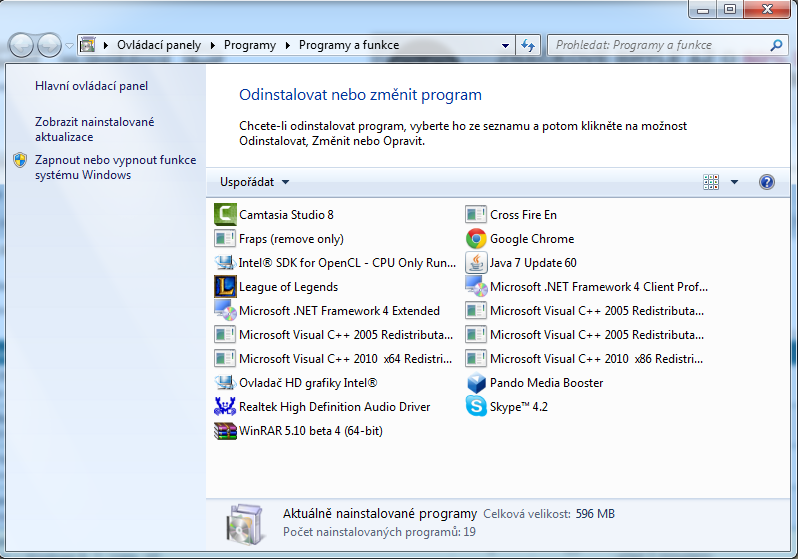This screenshot has width=798, height=559.
Task: Click the refresh arrows button
Action: (x=528, y=45)
